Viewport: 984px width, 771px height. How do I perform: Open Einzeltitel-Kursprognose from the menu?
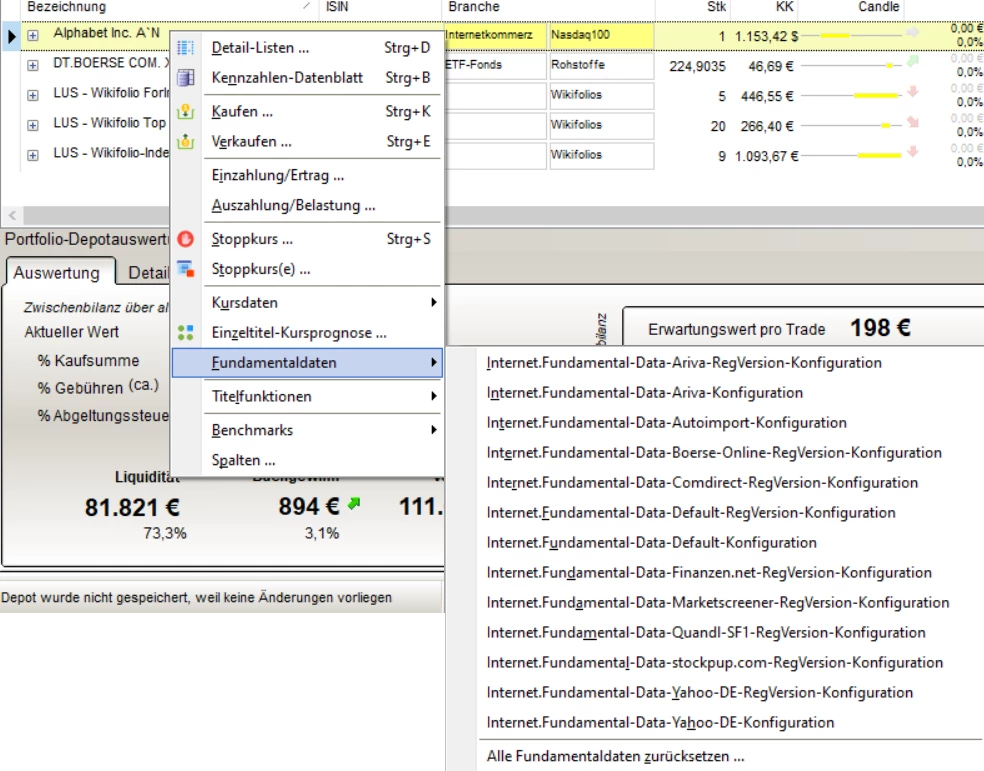(307, 332)
